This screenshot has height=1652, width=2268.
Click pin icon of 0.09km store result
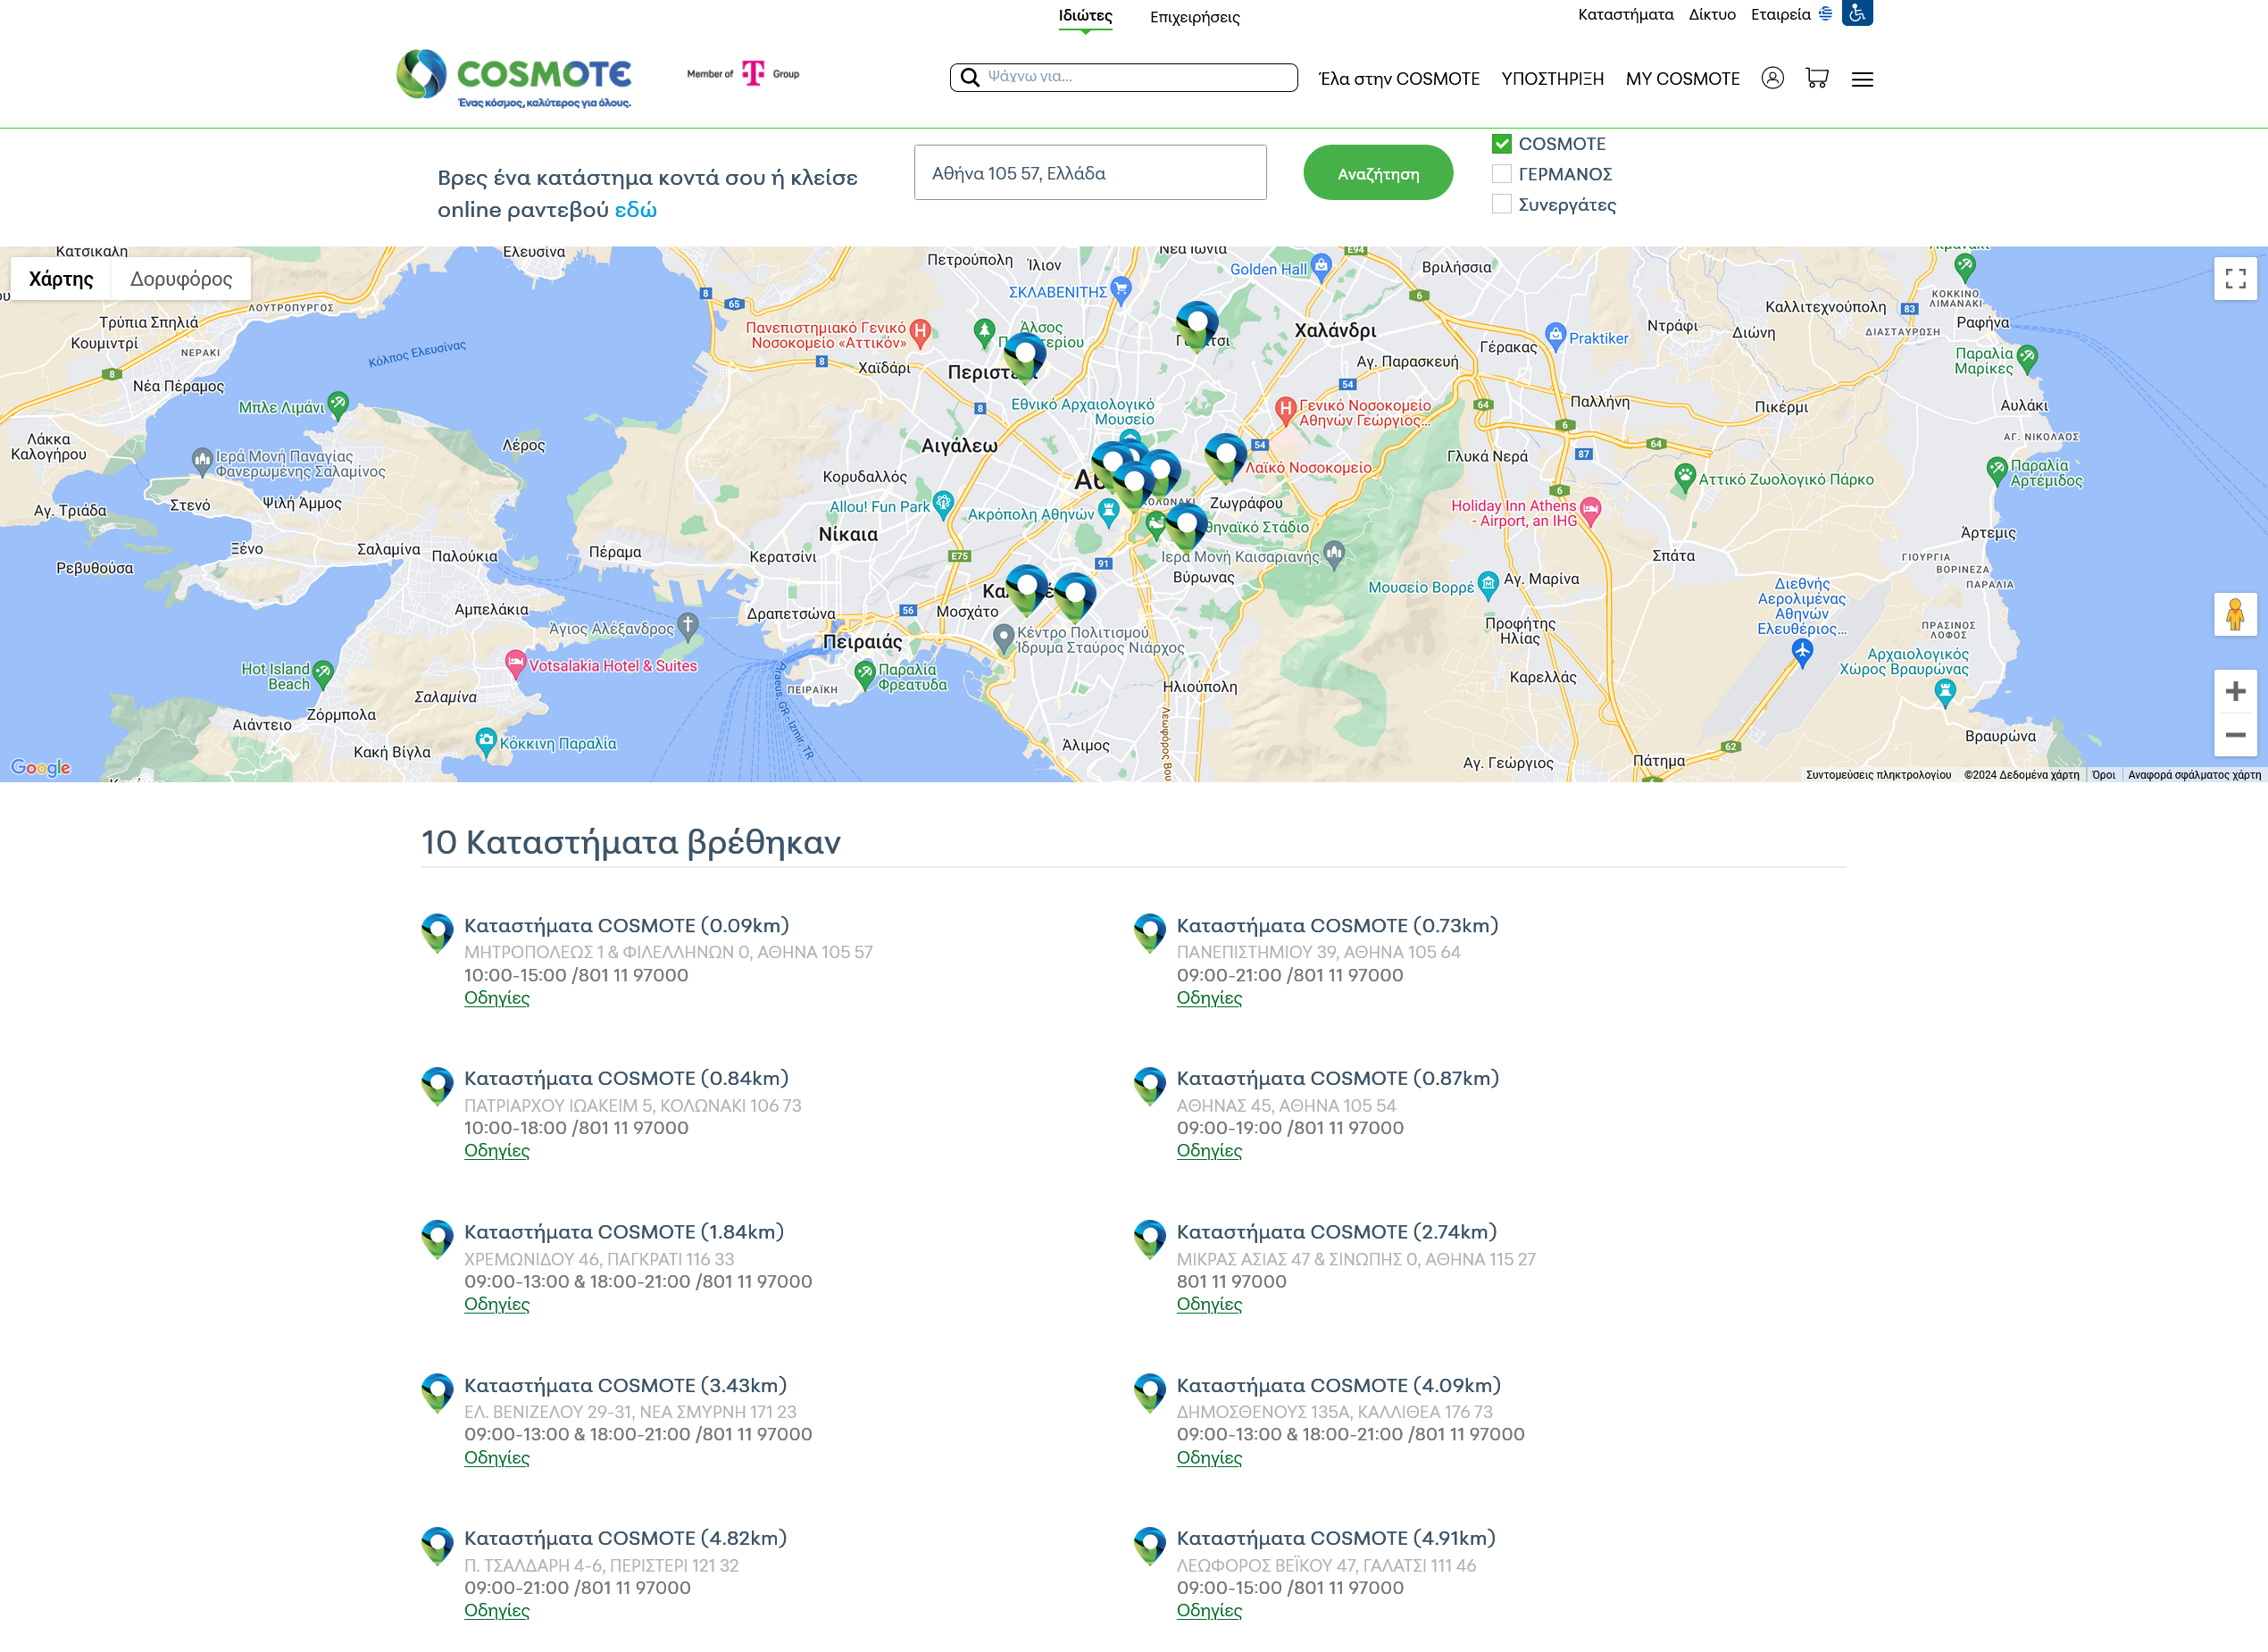click(437, 932)
